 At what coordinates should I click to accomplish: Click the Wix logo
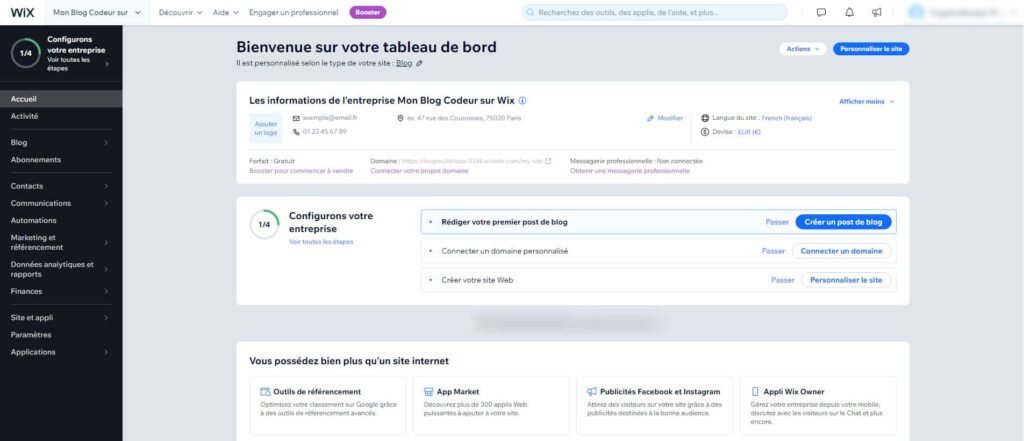click(22, 13)
